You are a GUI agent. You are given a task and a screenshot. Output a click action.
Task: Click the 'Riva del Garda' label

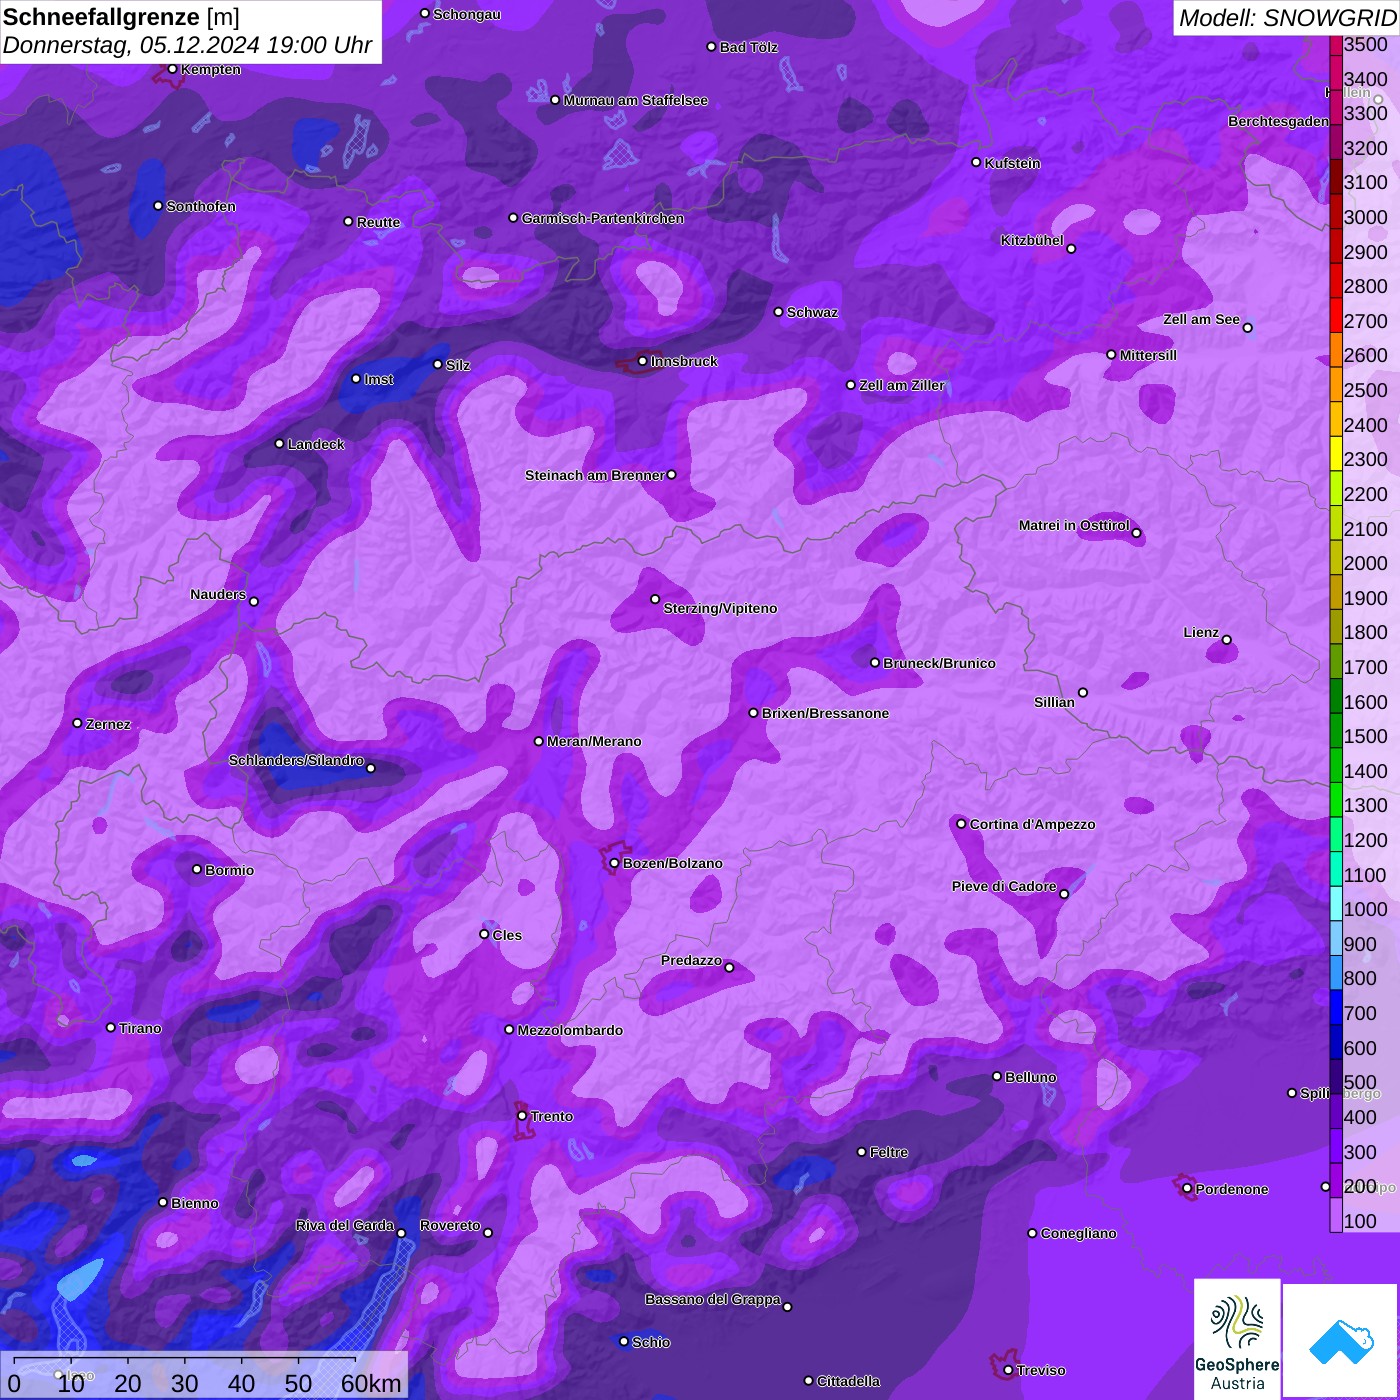pyautogui.click(x=345, y=1225)
